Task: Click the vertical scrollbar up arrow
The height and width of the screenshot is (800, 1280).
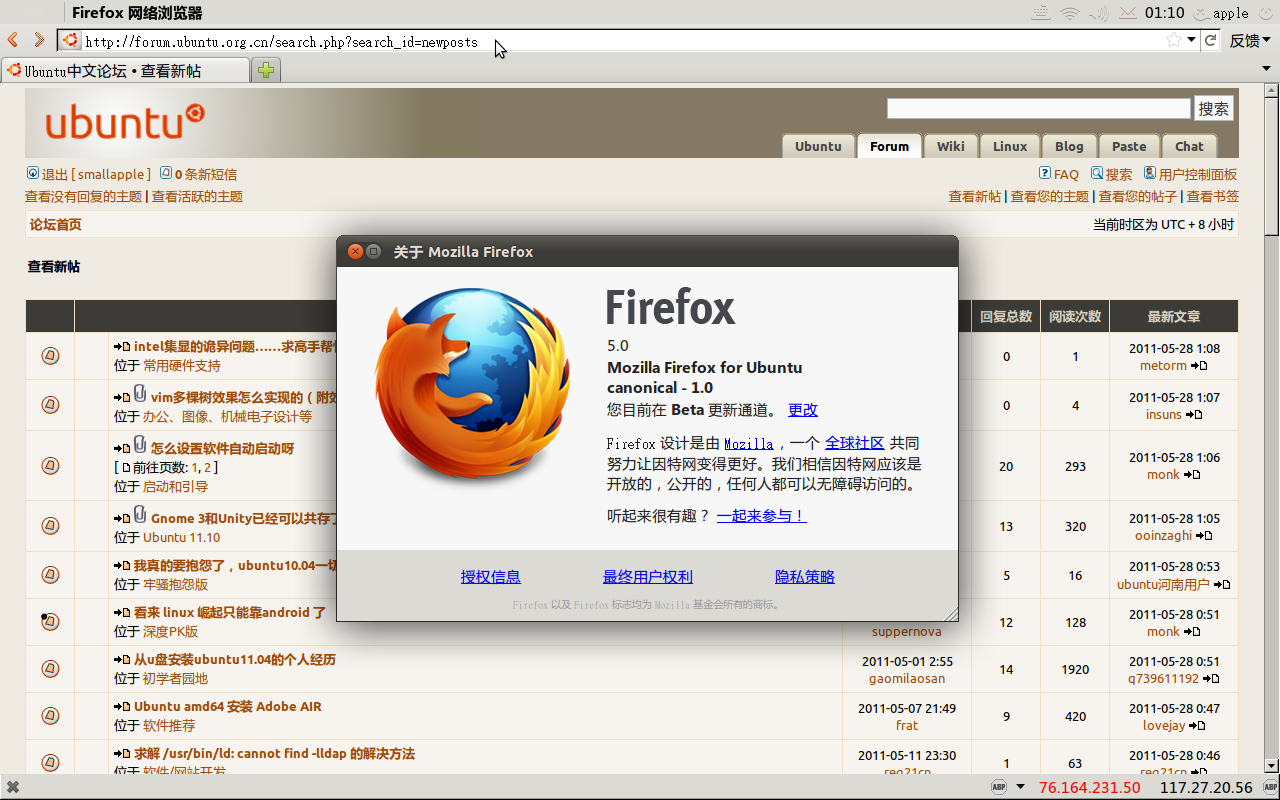Action: click(1271, 91)
